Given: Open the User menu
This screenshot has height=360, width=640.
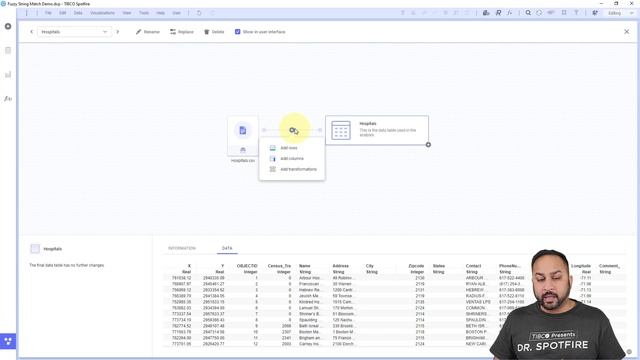Looking at the screenshot, I should tap(176, 13).
